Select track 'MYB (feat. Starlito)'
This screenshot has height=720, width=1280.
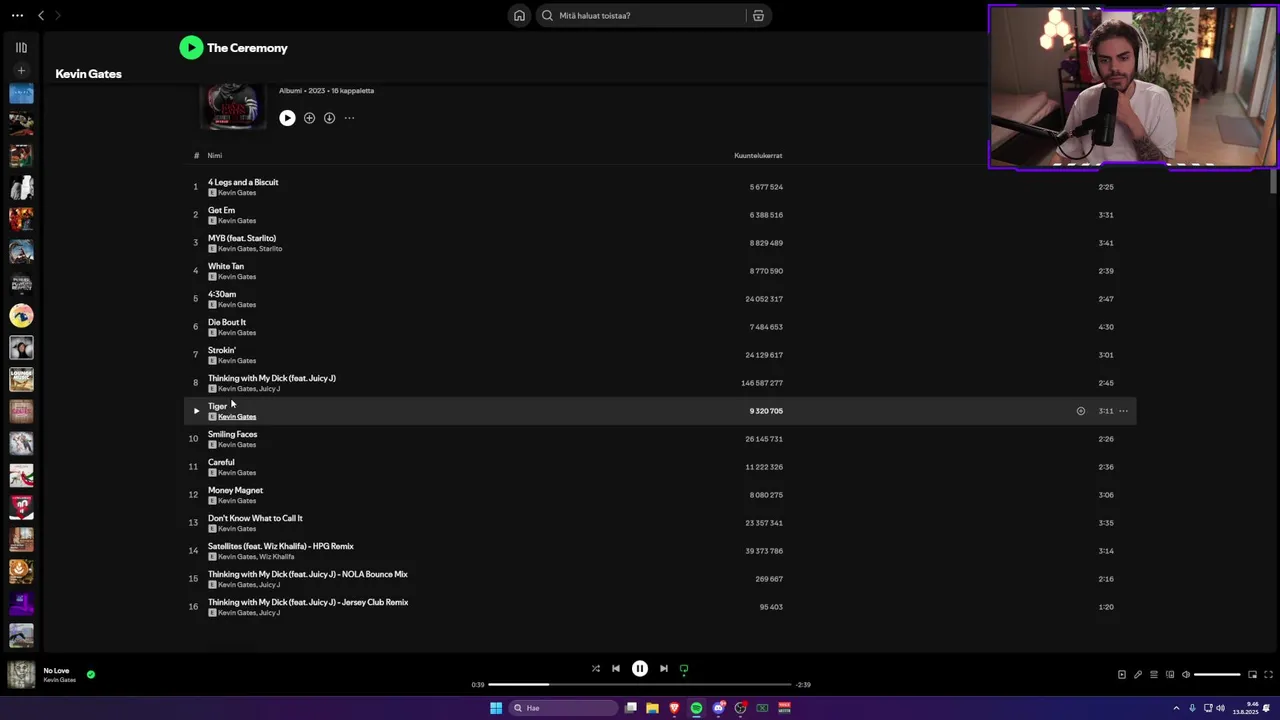coord(242,238)
